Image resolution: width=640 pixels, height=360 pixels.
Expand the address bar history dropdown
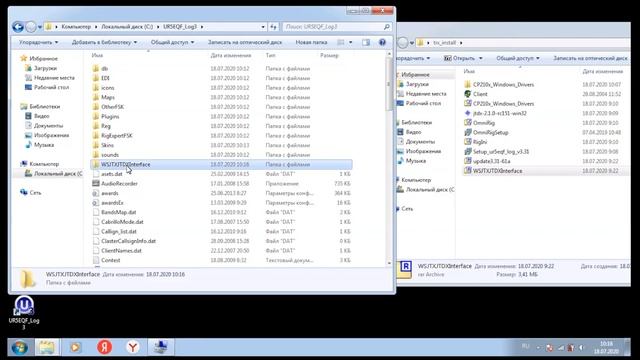tap(263, 27)
